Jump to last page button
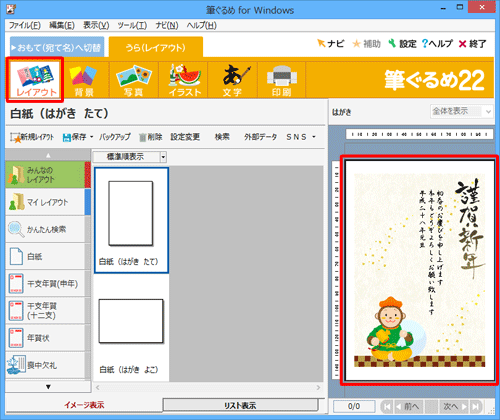 pos(476,406)
